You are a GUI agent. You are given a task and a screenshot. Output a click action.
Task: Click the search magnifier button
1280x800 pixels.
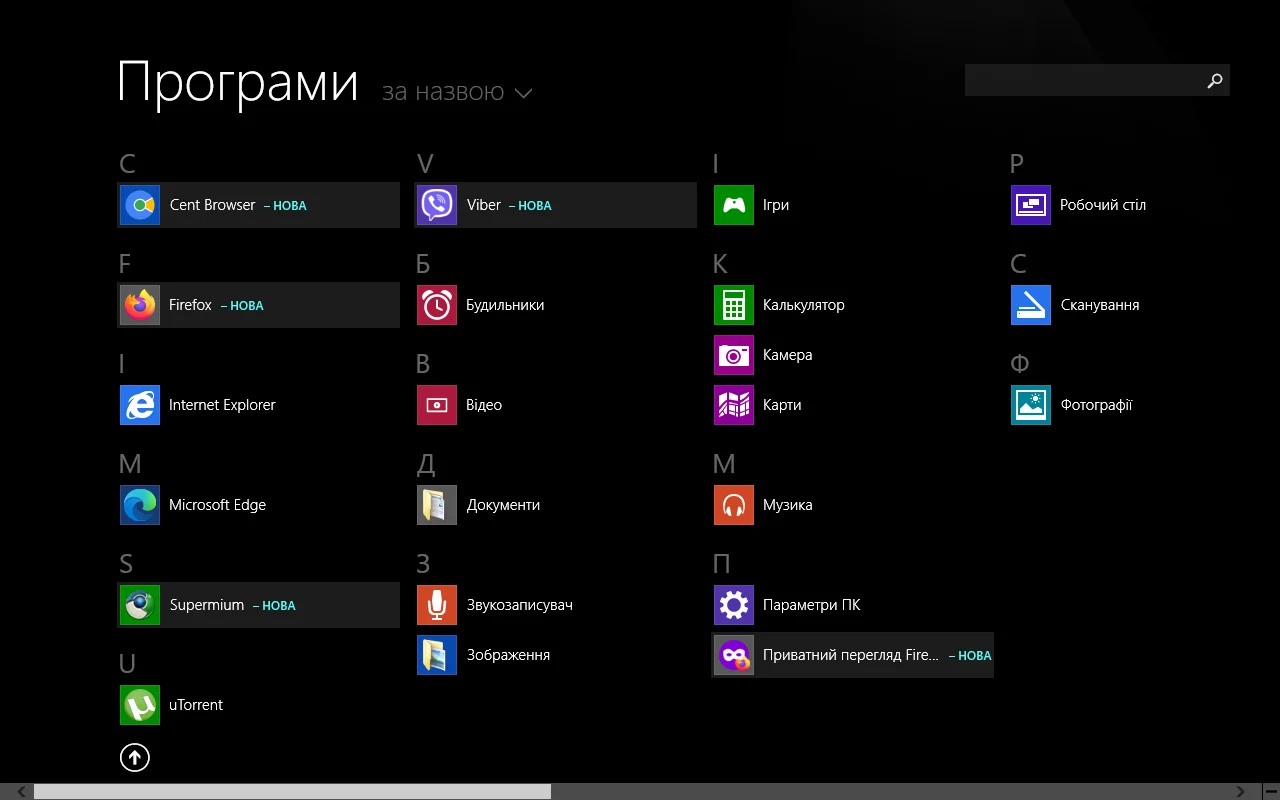1214,80
